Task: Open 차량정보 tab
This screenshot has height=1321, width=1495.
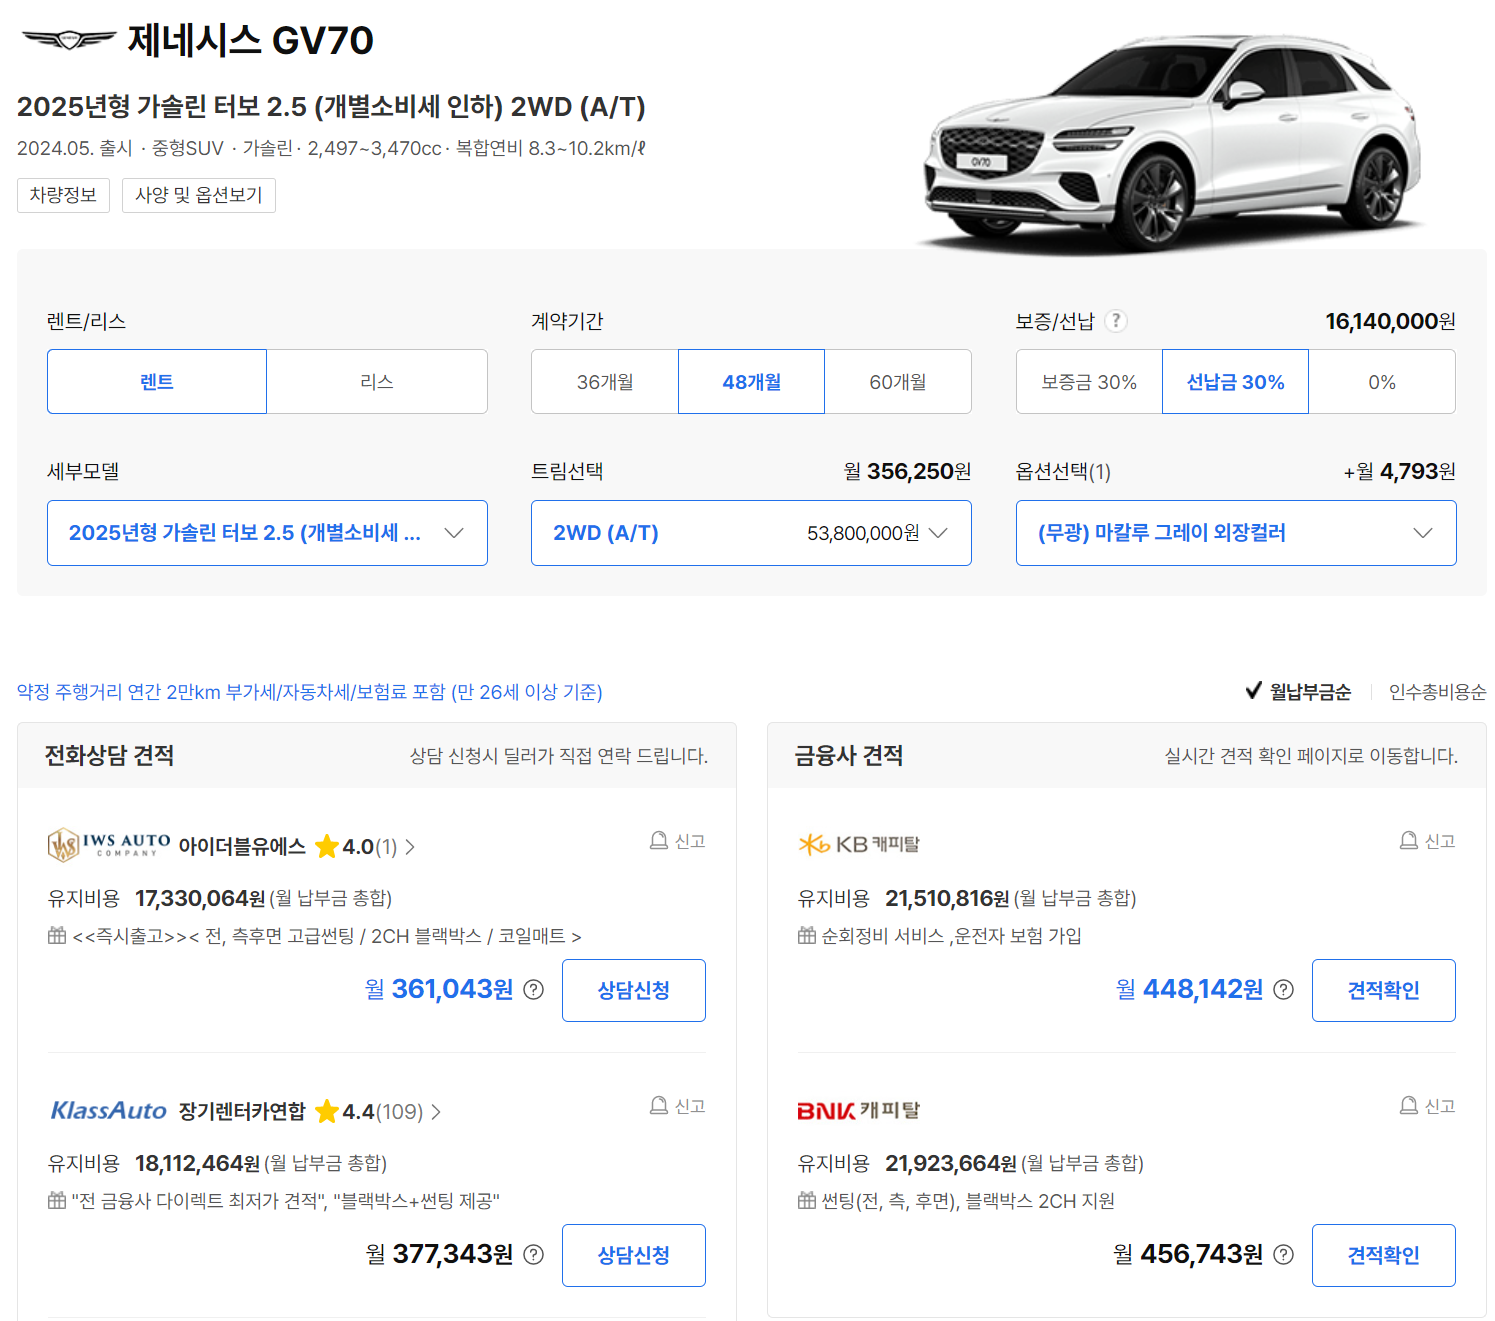Action: [63, 195]
